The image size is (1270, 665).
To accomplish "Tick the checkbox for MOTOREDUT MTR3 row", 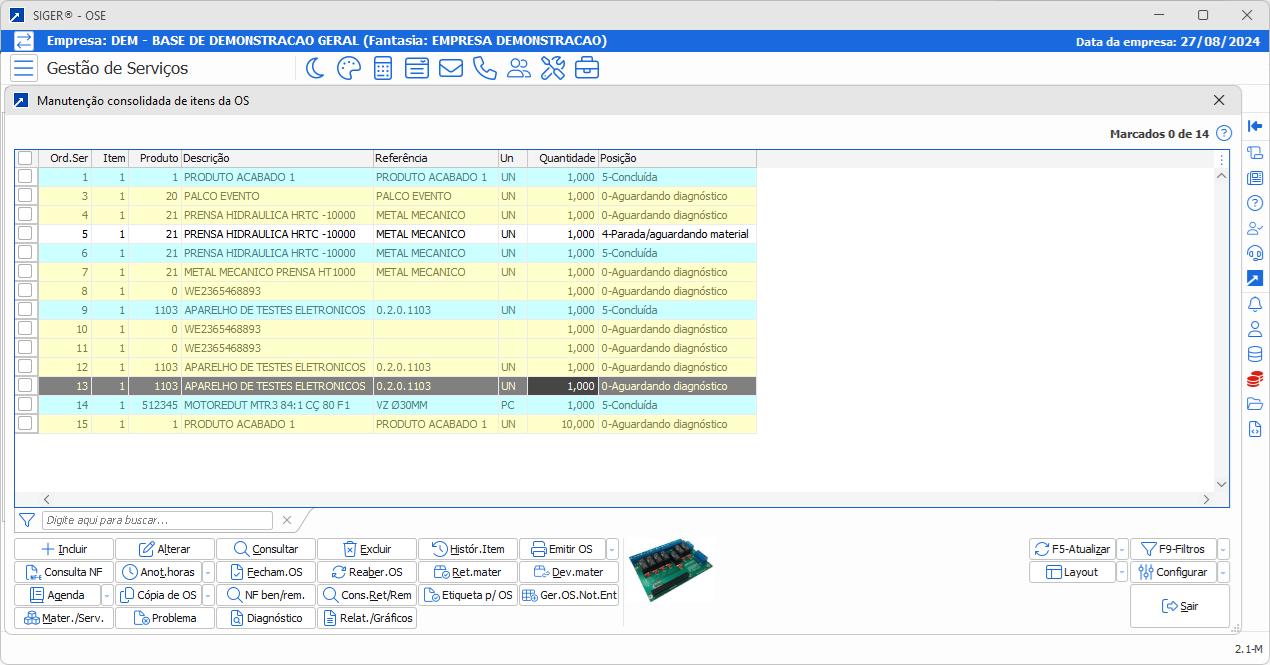I will (x=25, y=405).
